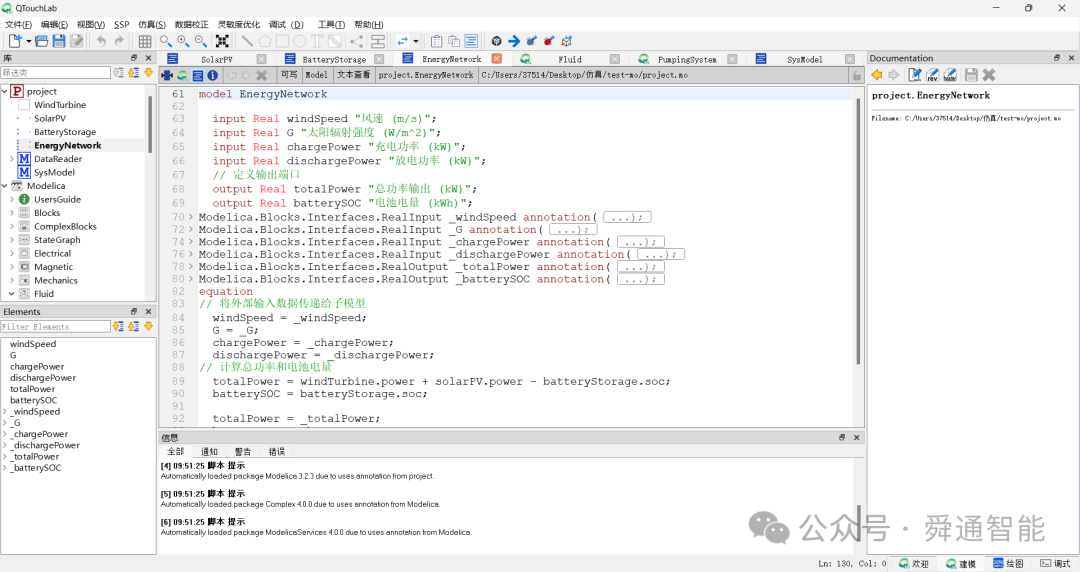Switch to BatteryStorage tab
1080x572 pixels.
point(334,59)
